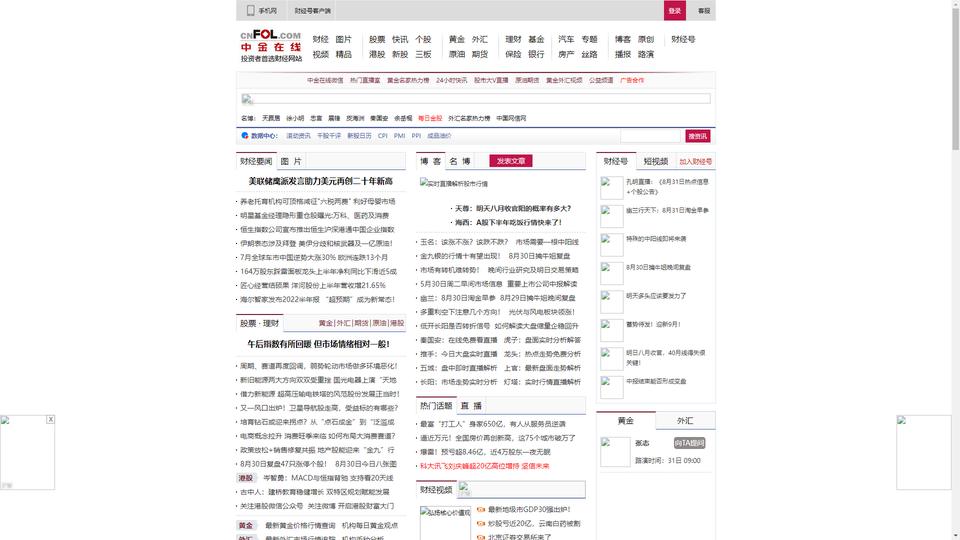
Task: Click the 加入财经号 link
Action: point(696,162)
